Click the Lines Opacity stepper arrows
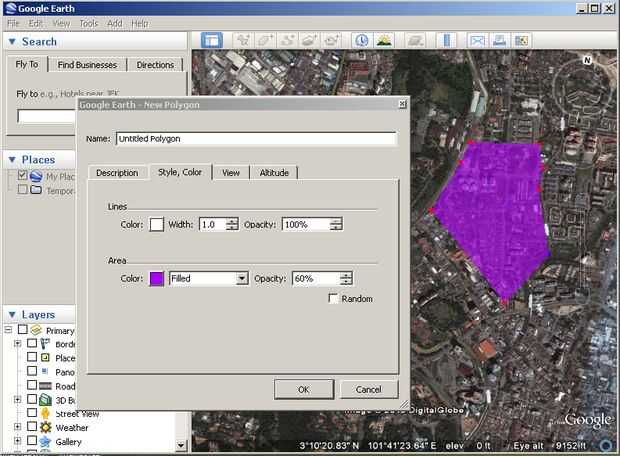This screenshot has width=620, height=456. [336, 224]
